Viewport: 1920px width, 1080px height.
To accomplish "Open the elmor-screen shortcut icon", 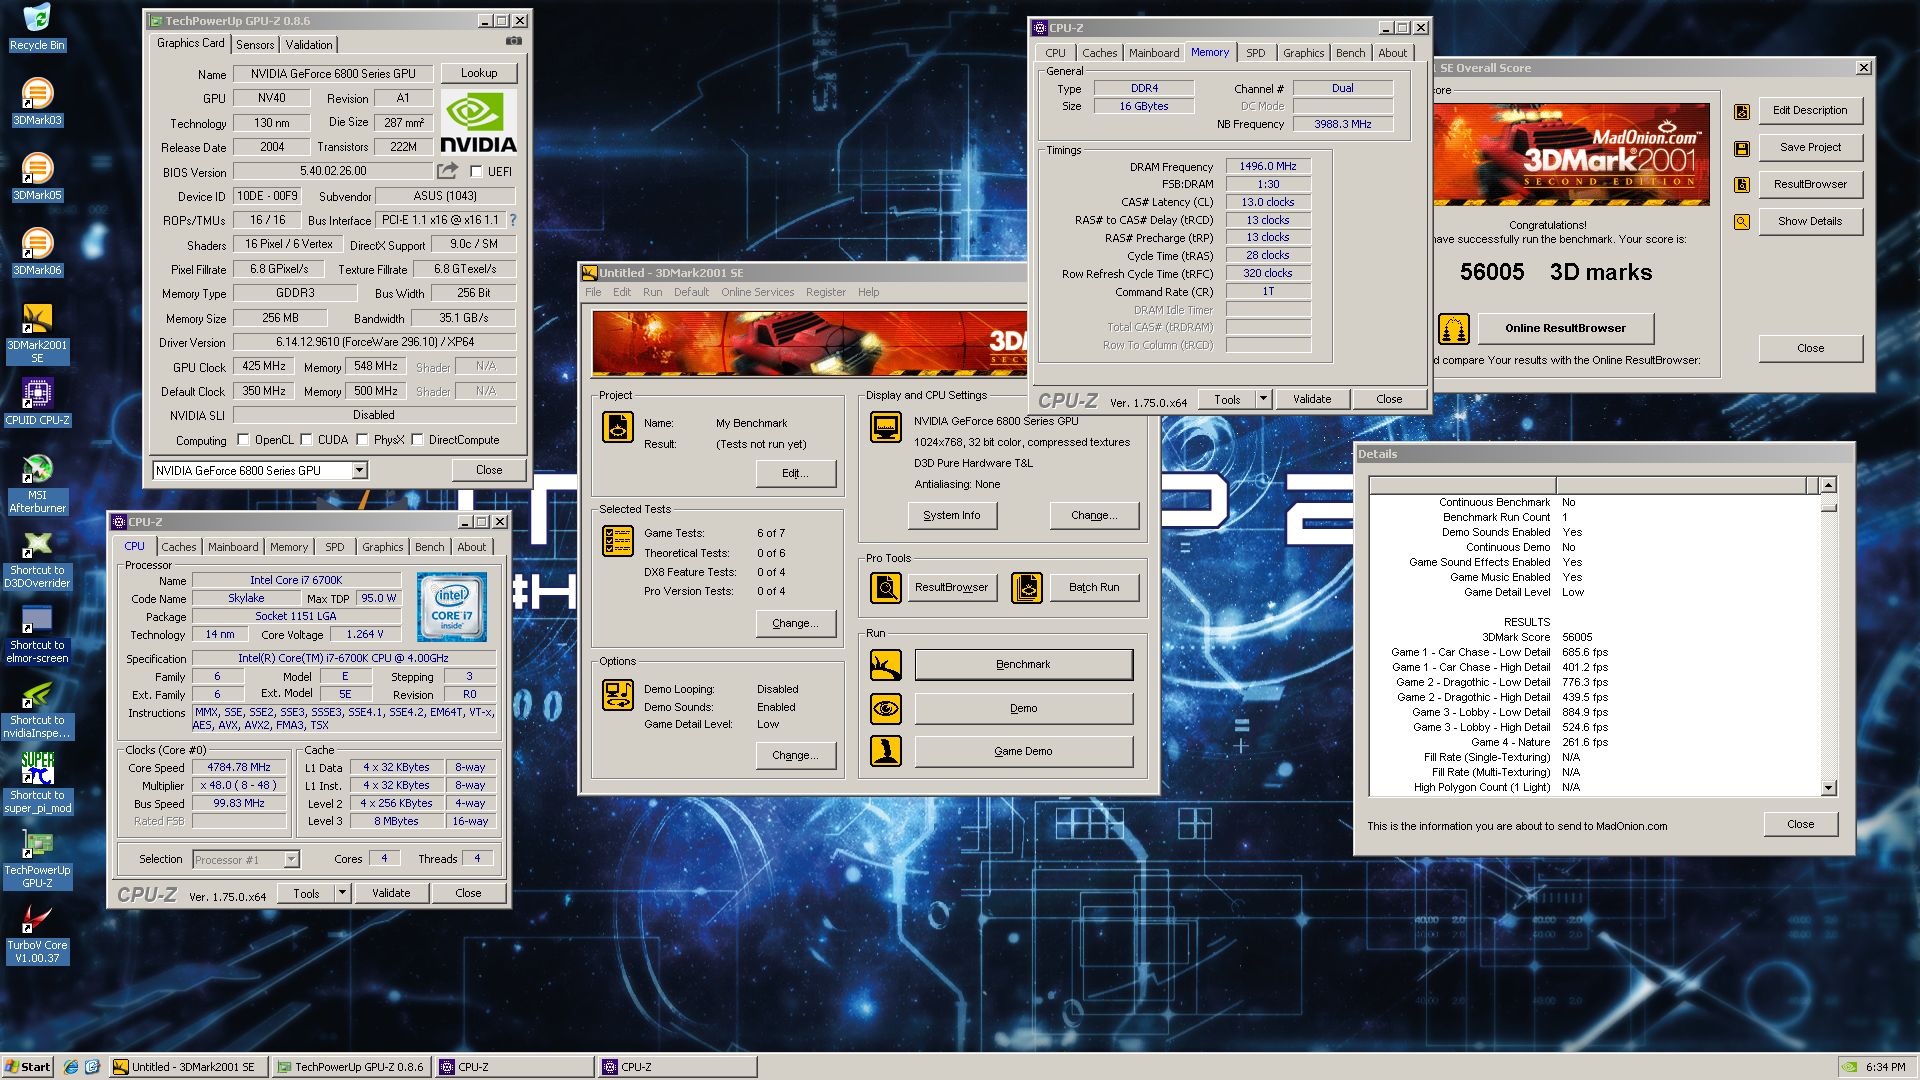I will pyautogui.click(x=37, y=633).
